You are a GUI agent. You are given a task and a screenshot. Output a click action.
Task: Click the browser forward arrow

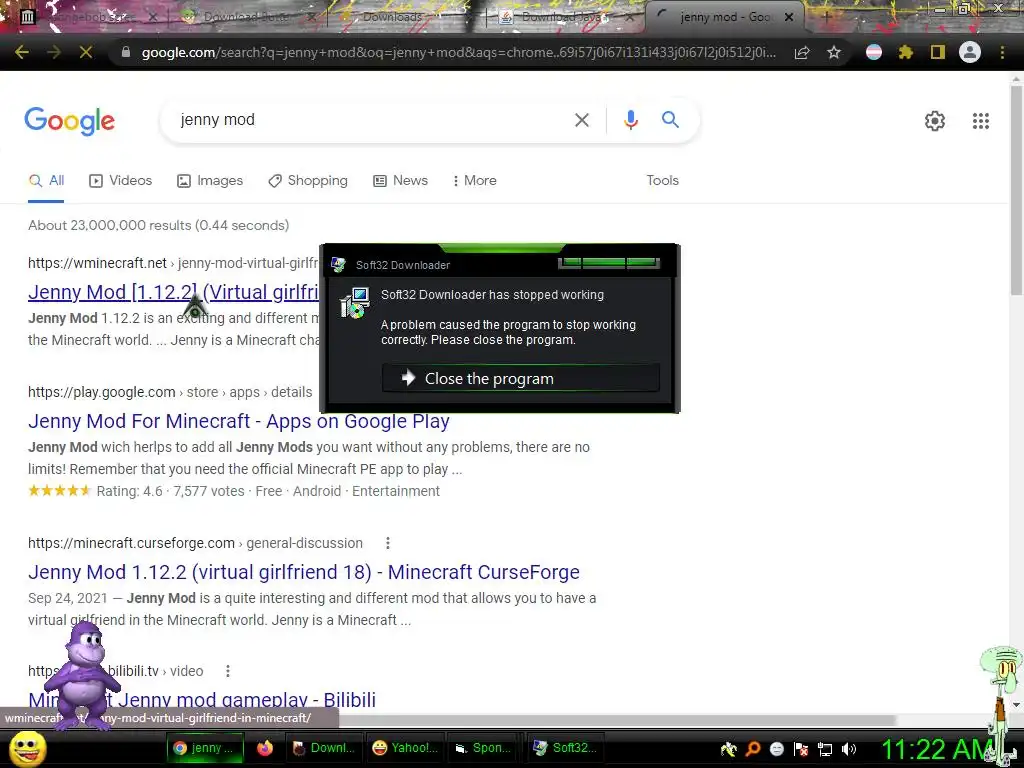pos(54,52)
